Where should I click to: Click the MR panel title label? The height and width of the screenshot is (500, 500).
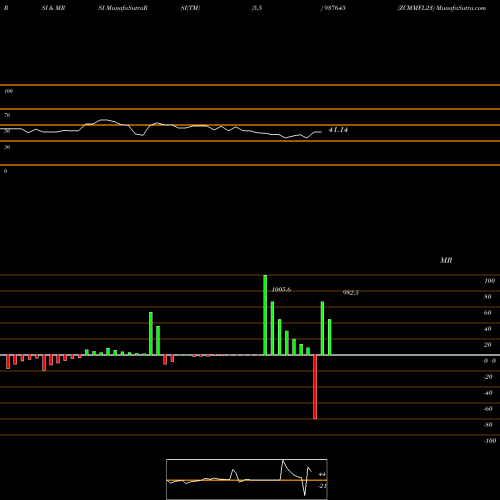446,260
